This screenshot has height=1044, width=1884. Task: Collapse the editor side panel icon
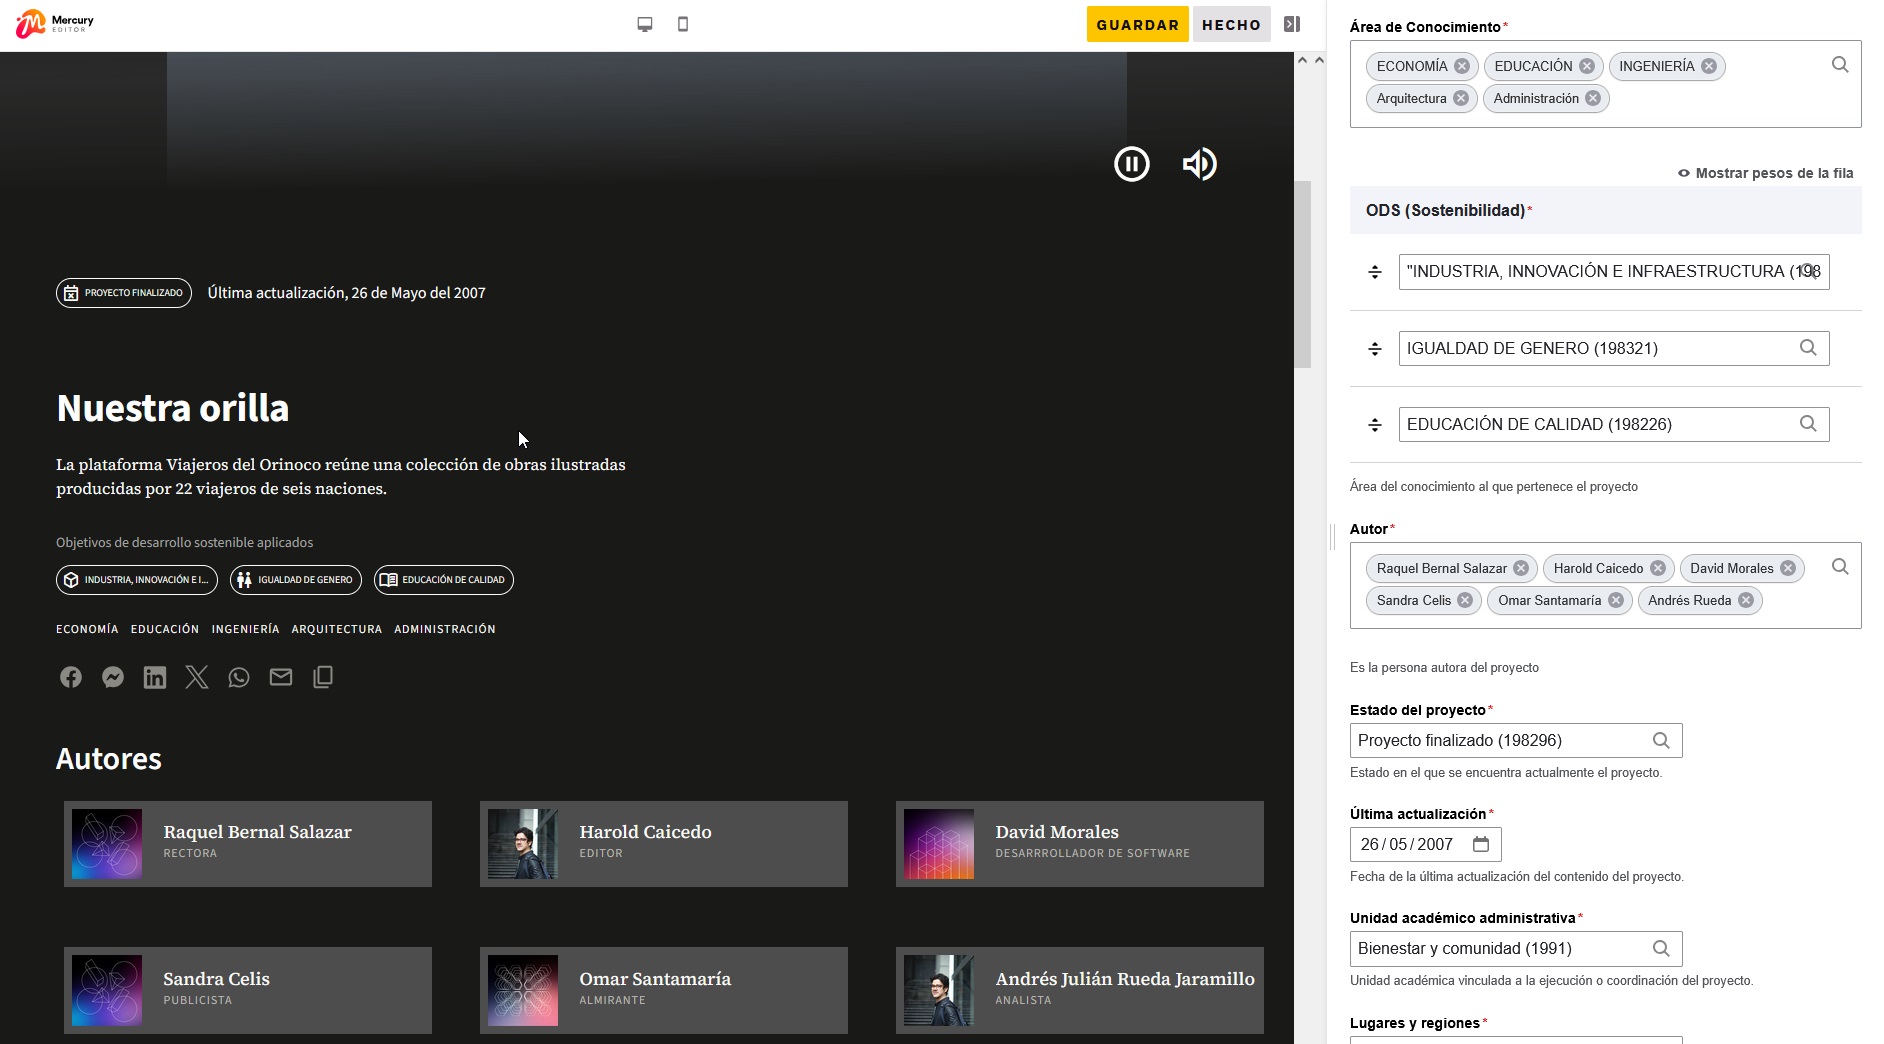point(1292,24)
